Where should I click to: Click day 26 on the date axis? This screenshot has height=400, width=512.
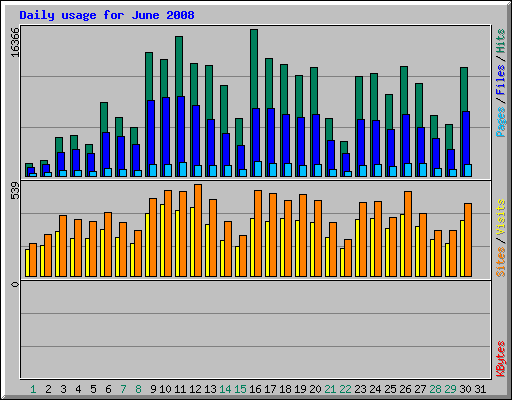click(405, 389)
